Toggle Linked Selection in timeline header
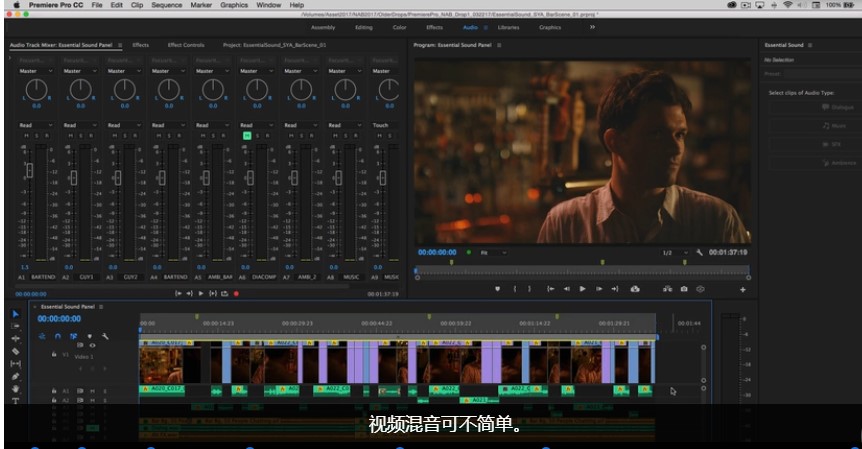Screen dimensions: 862x449 (x=74, y=336)
